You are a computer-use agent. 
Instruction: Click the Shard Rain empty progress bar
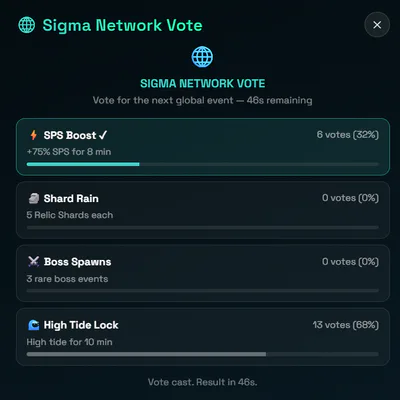pyautogui.click(x=203, y=228)
